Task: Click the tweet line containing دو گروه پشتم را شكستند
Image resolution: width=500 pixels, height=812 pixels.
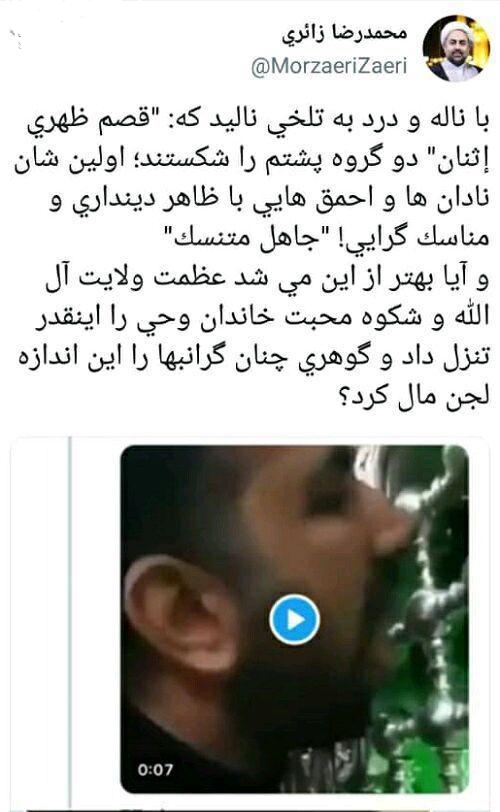Action: [x=252, y=161]
